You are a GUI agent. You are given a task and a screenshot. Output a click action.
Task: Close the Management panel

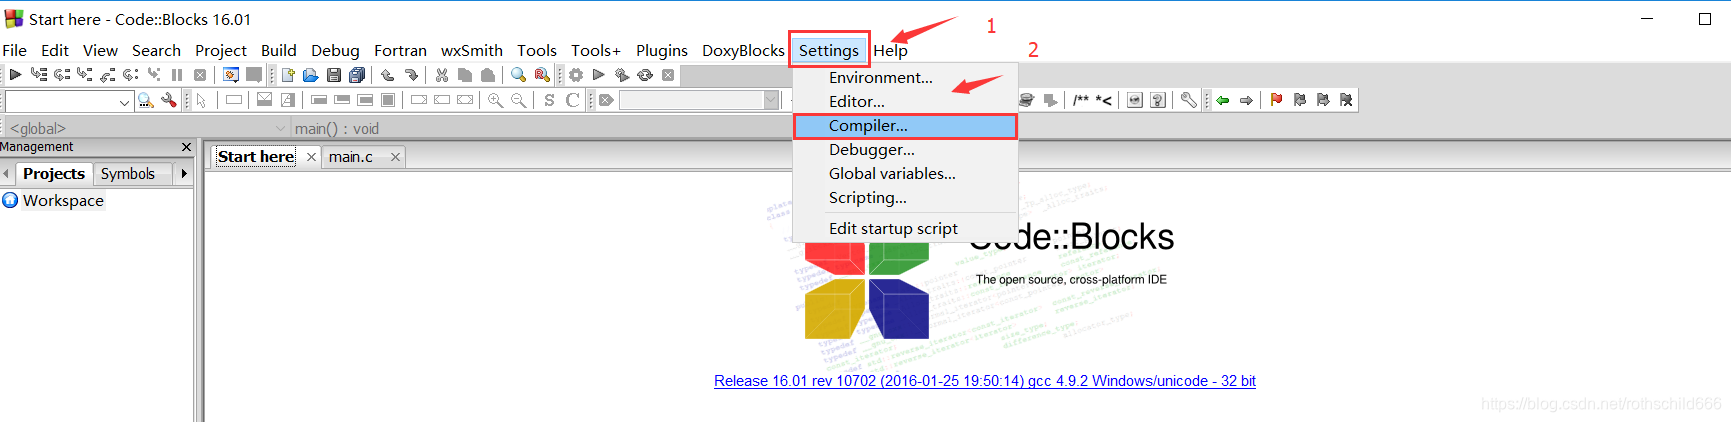pos(186,147)
